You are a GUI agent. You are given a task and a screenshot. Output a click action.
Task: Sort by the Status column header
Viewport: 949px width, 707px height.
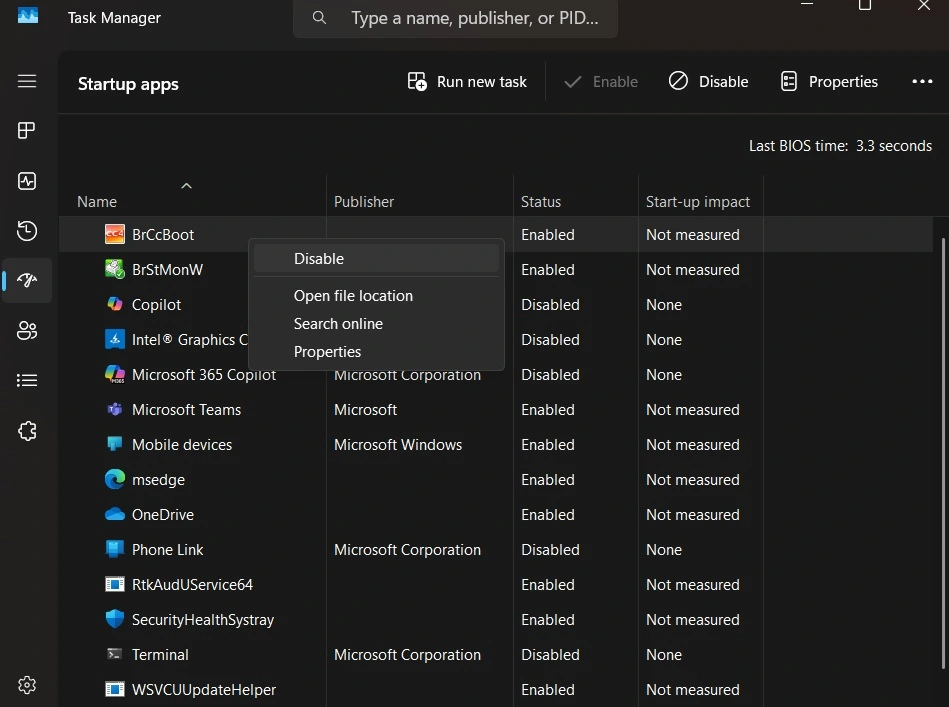coord(540,202)
